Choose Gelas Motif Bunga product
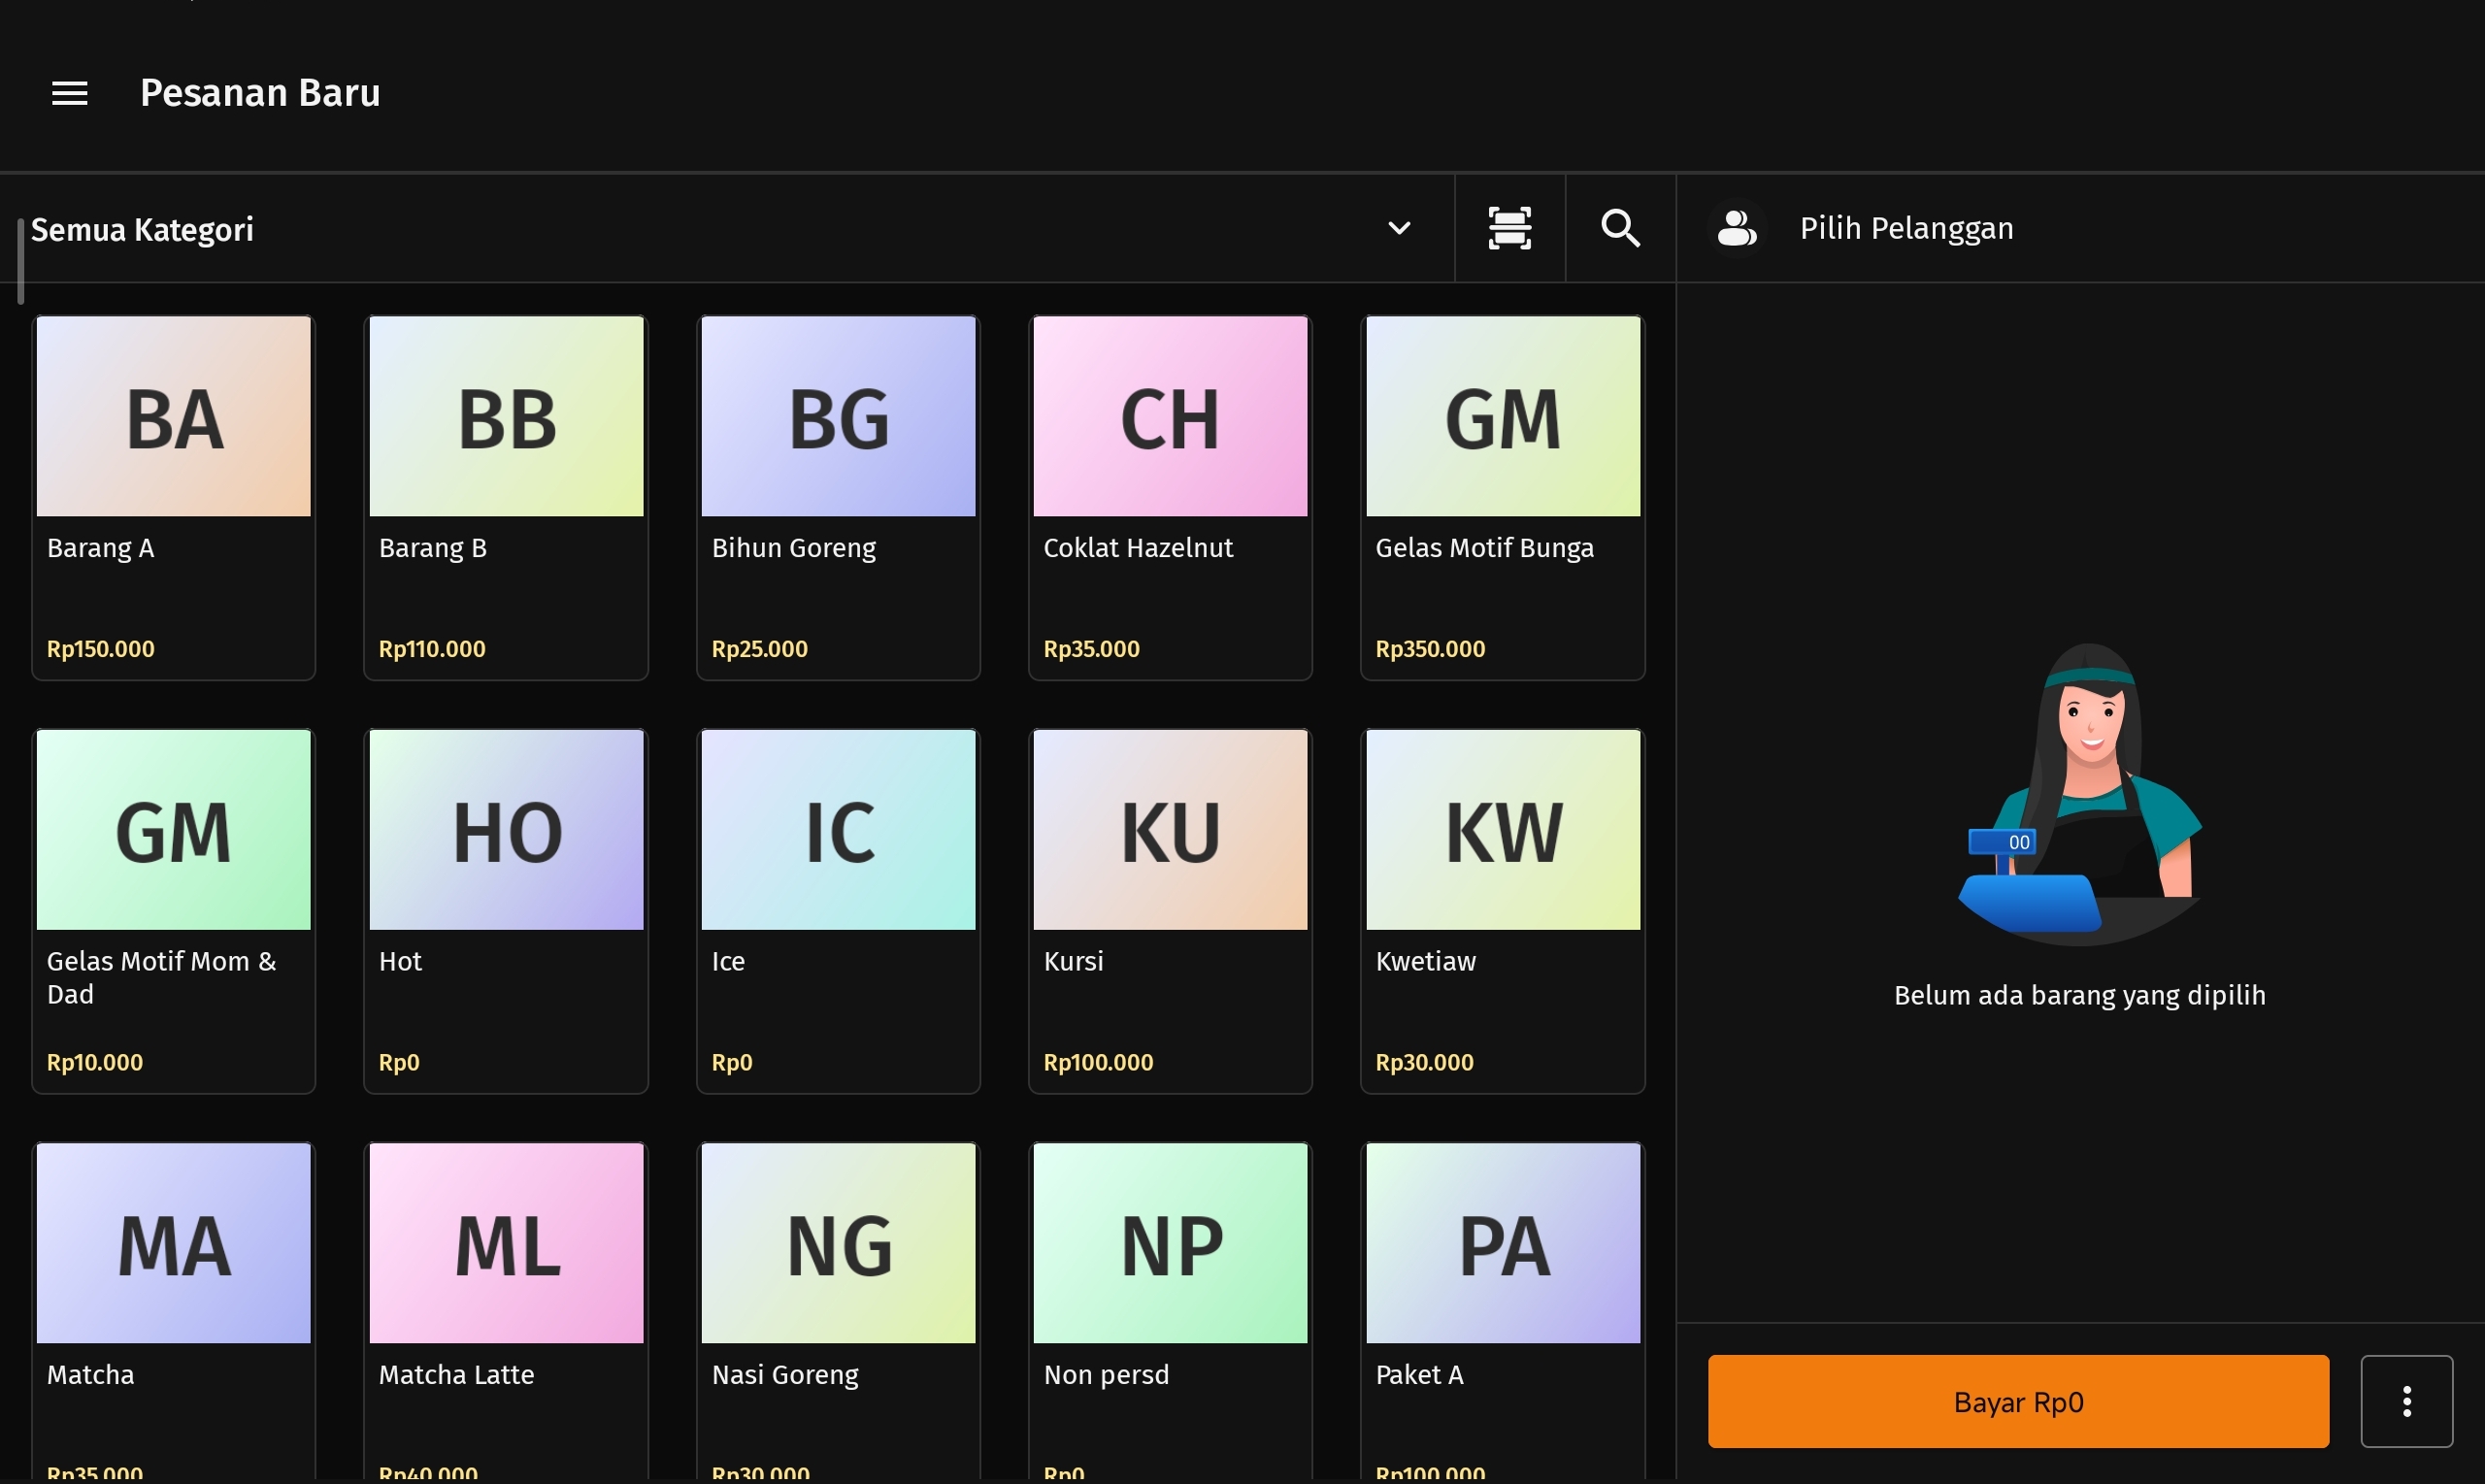 coord(1502,497)
